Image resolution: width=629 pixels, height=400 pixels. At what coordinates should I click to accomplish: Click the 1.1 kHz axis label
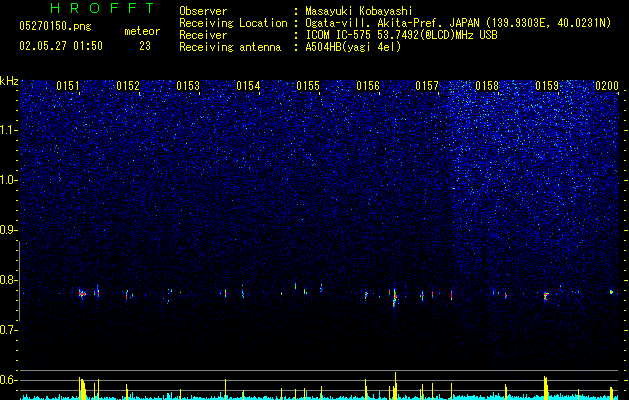pyautogui.click(x=8, y=130)
